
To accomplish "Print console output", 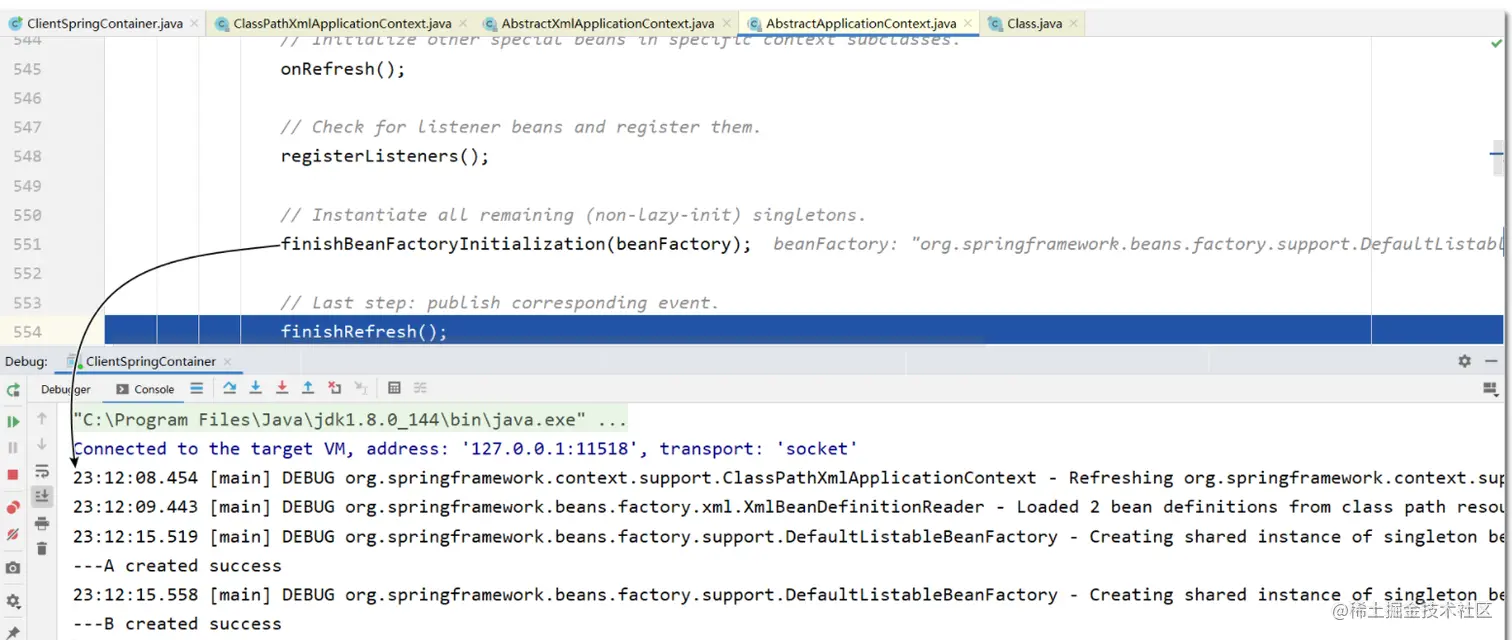I will pyautogui.click(x=42, y=523).
